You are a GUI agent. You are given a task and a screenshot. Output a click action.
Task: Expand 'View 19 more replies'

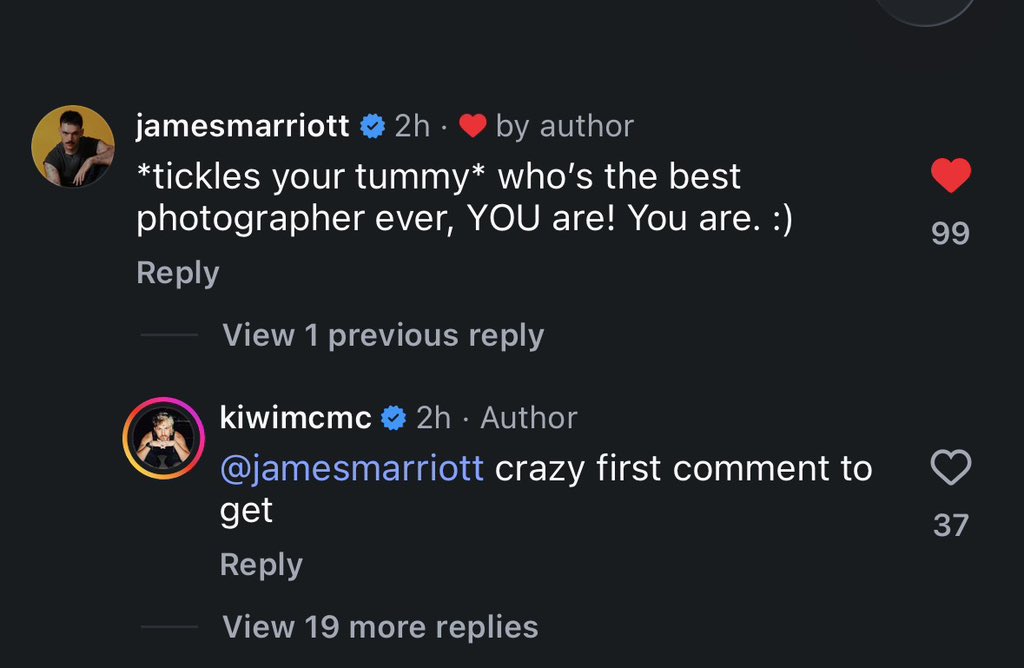click(380, 627)
